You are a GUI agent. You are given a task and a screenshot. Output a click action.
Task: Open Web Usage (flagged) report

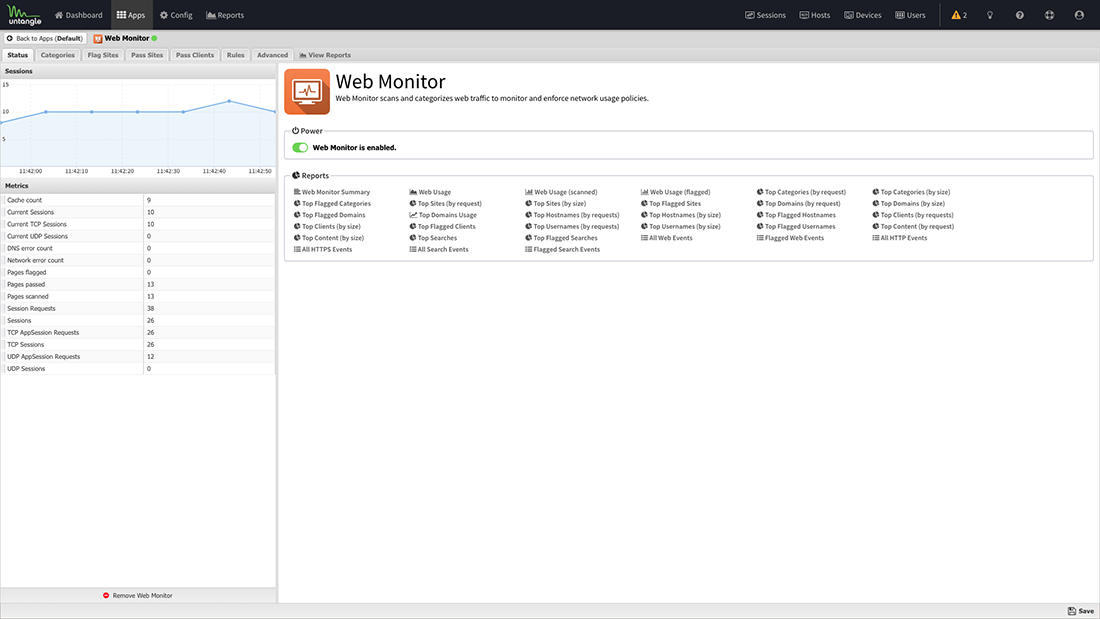tap(676, 192)
